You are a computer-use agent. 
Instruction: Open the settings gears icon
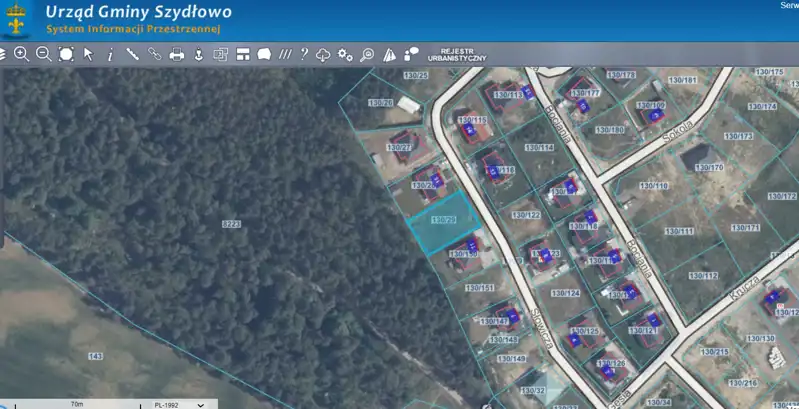click(x=345, y=54)
